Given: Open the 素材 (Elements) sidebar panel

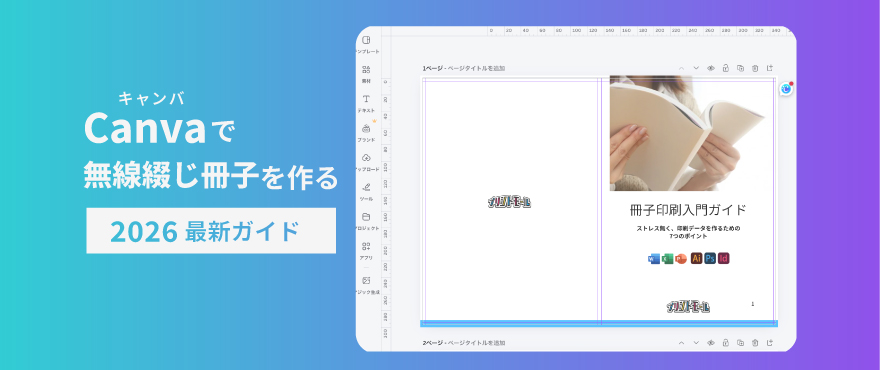Looking at the screenshot, I should (x=366, y=74).
